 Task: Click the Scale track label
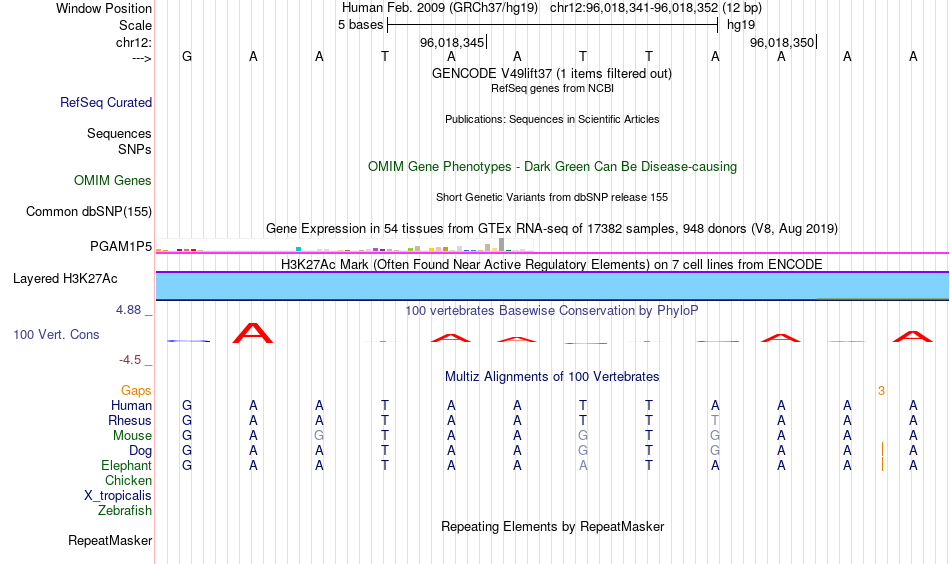[x=135, y=25]
